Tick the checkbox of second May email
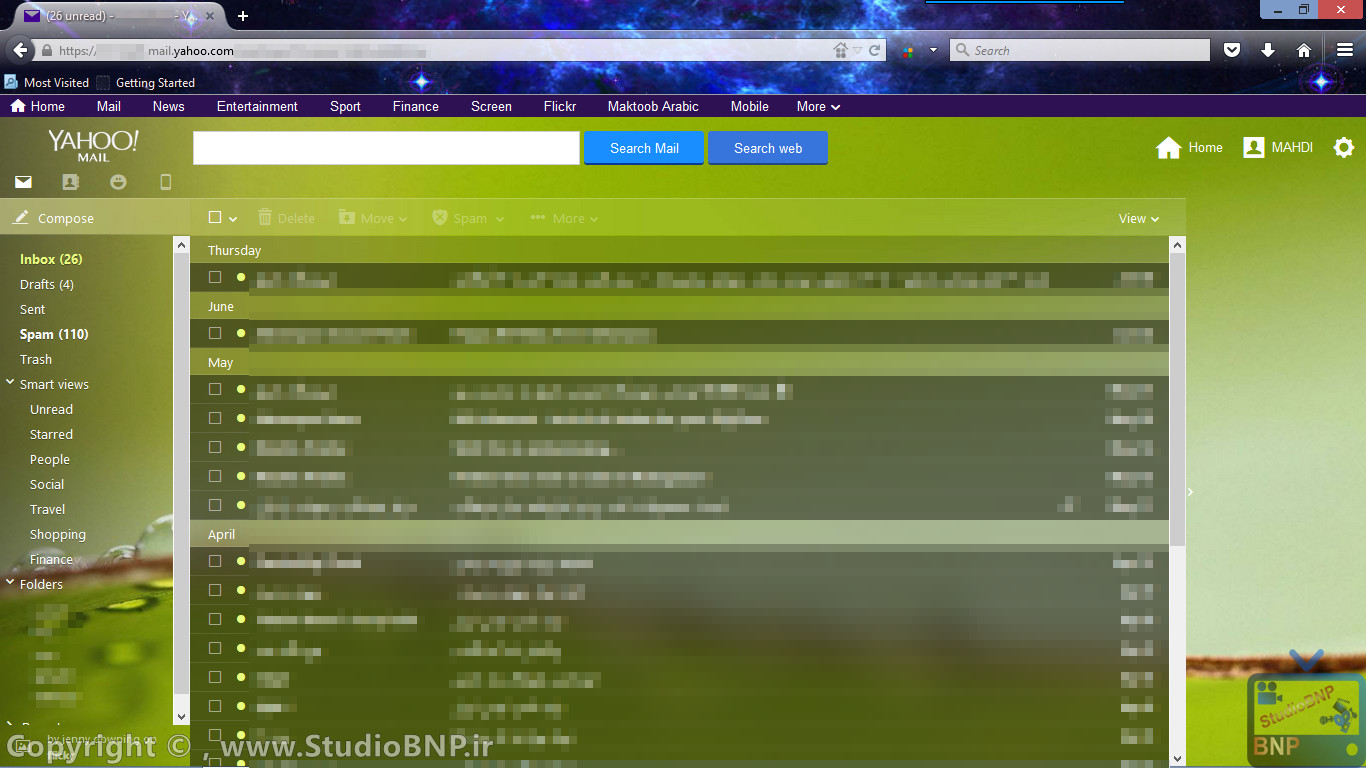This screenshot has width=1366, height=768. (215, 418)
